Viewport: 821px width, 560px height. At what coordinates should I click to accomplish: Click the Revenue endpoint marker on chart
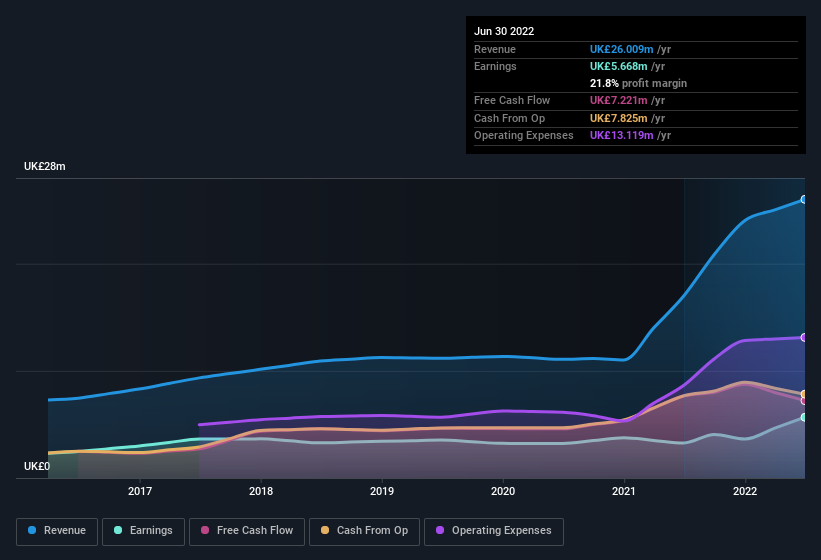tap(804, 200)
